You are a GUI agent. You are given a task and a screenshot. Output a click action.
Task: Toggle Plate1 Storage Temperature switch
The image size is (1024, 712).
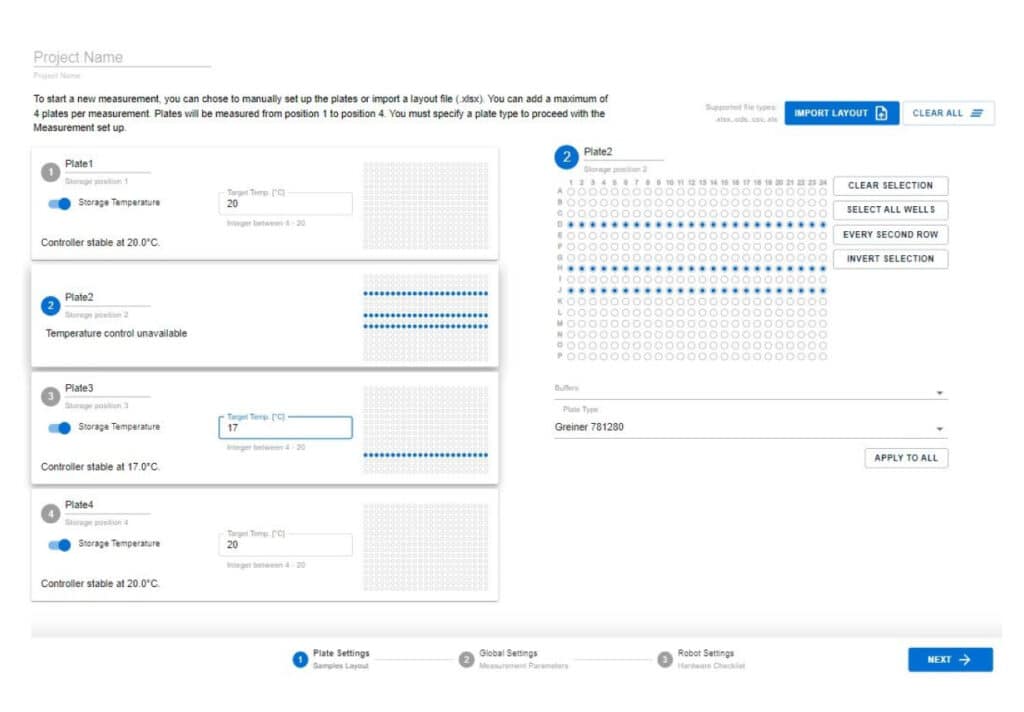pyautogui.click(x=60, y=203)
